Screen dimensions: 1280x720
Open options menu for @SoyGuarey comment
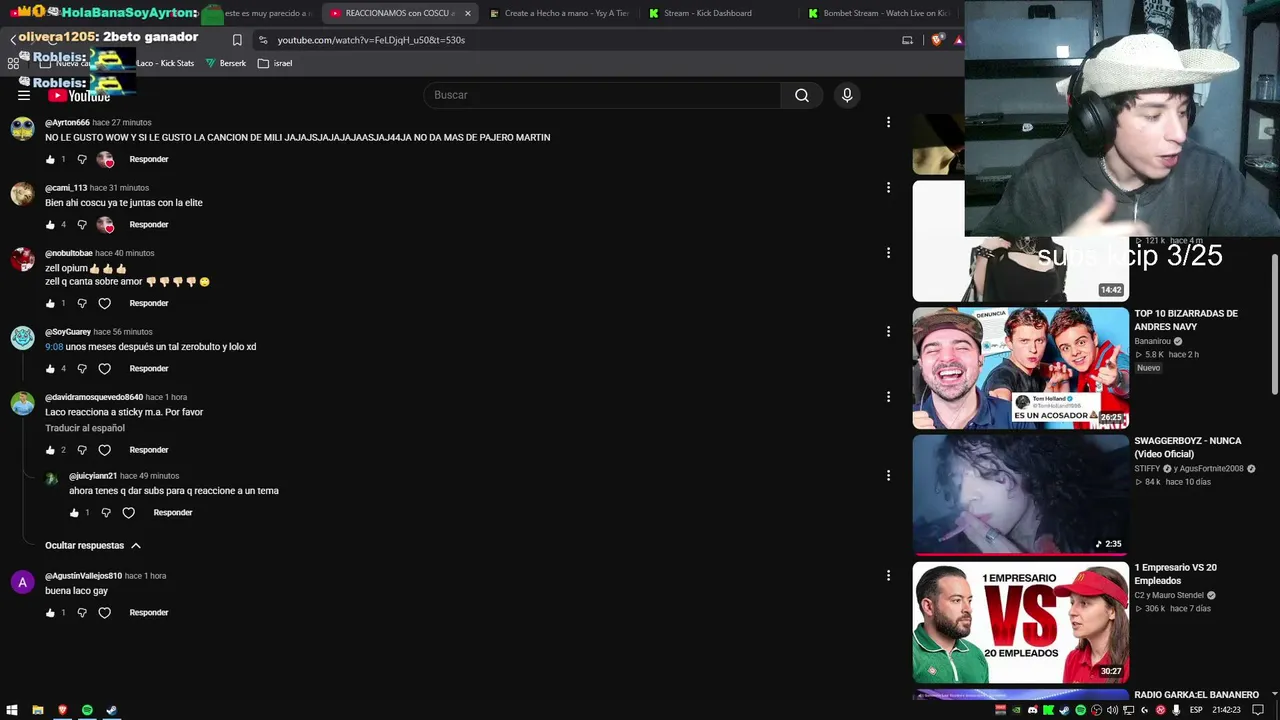[888, 331]
